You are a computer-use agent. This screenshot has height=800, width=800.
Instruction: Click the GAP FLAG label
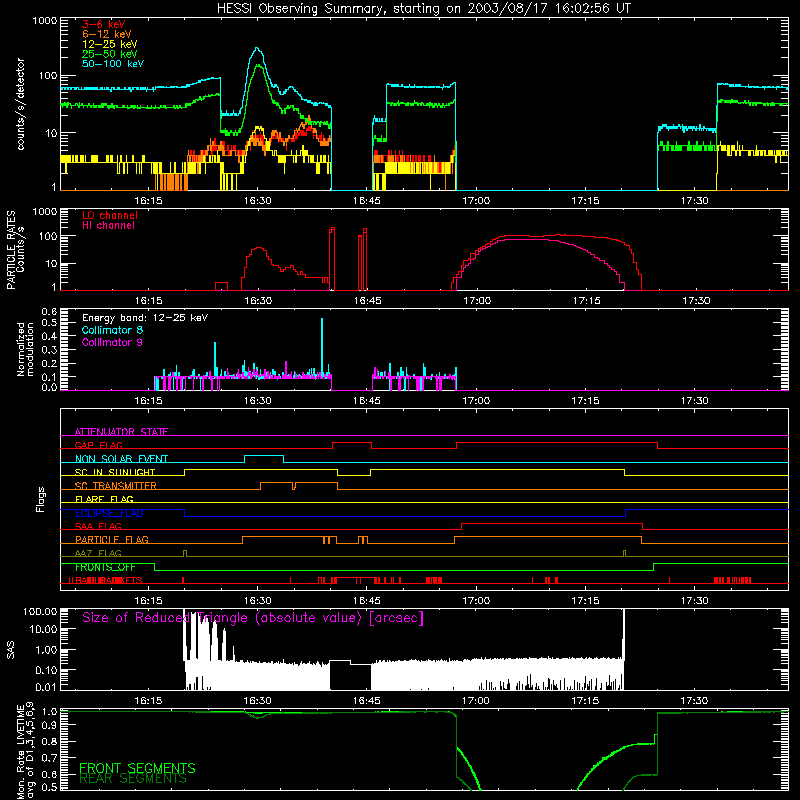click(x=98, y=445)
